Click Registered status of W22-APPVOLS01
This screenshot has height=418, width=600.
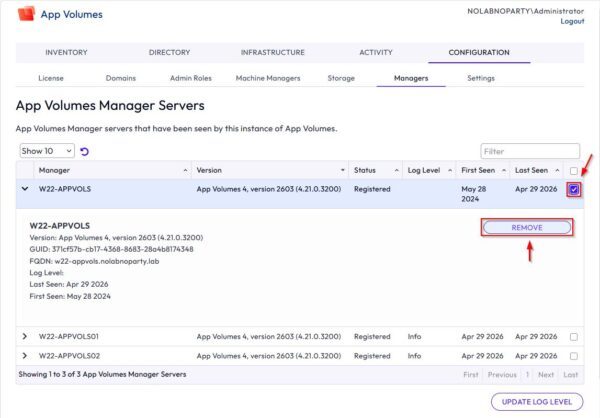click(372, 336)
